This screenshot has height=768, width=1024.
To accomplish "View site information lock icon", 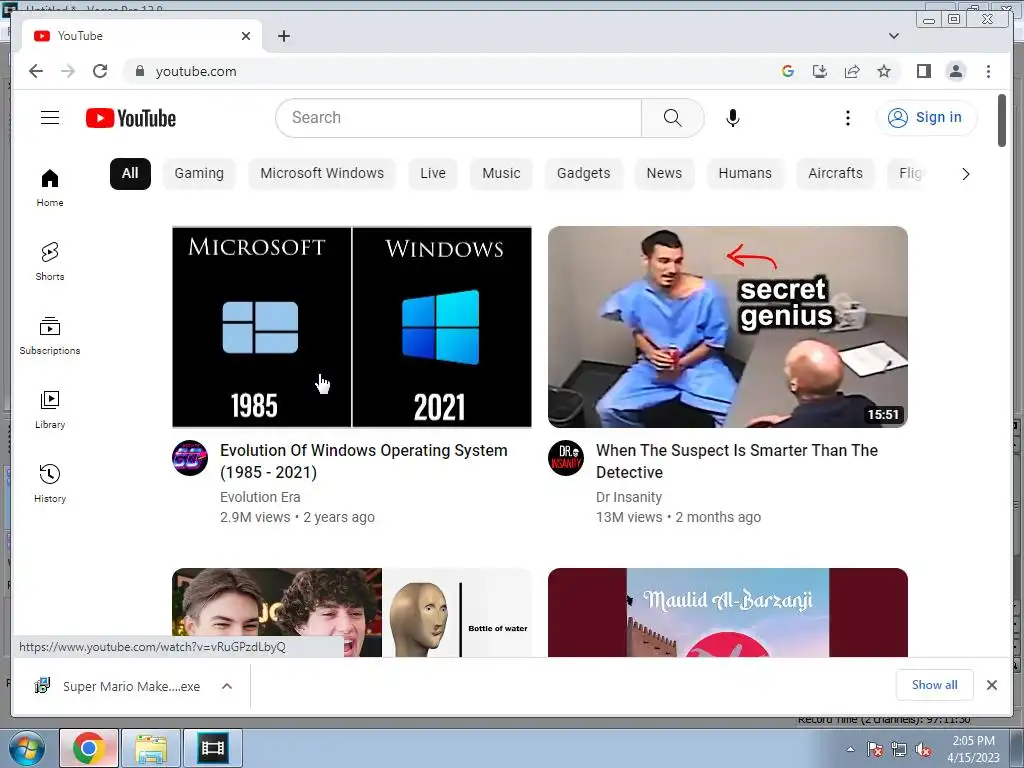I will [x=139, y=71].
